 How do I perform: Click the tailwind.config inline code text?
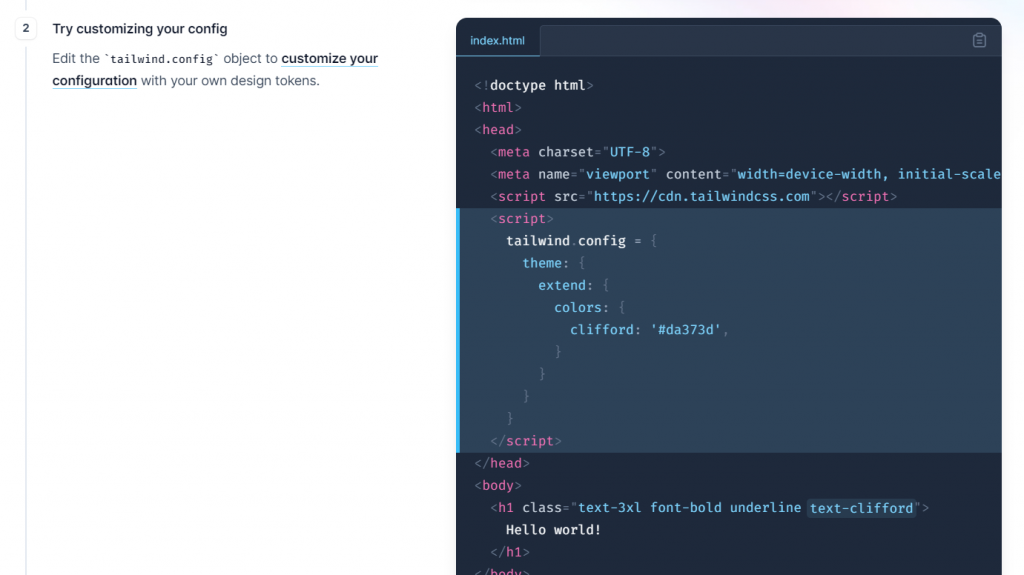click(161, 59)
